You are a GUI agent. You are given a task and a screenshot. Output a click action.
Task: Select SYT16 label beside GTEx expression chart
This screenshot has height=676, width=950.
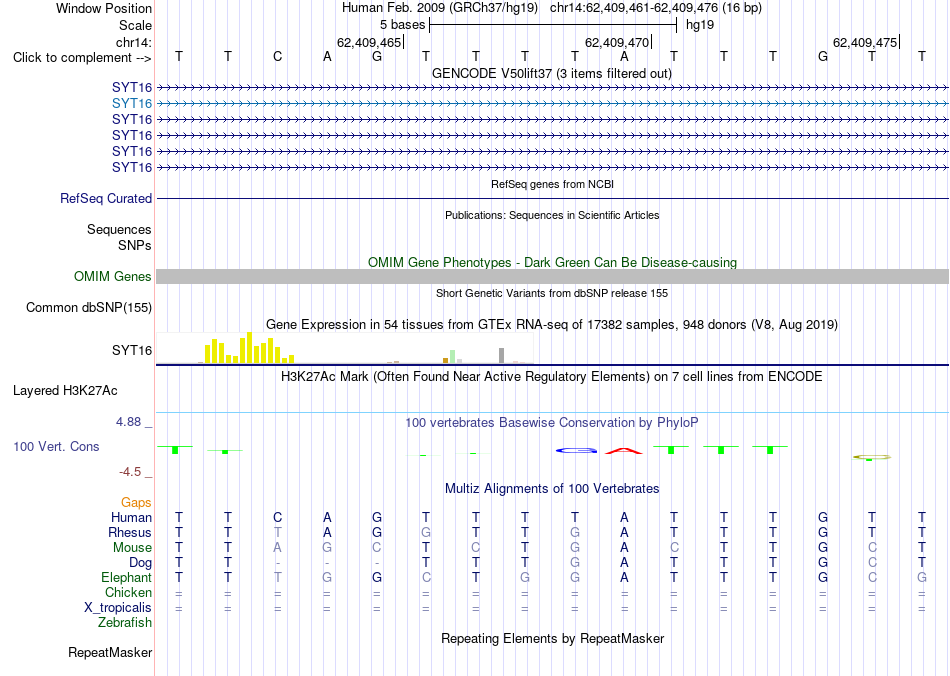pyautogui.click(x=131, y=350)
